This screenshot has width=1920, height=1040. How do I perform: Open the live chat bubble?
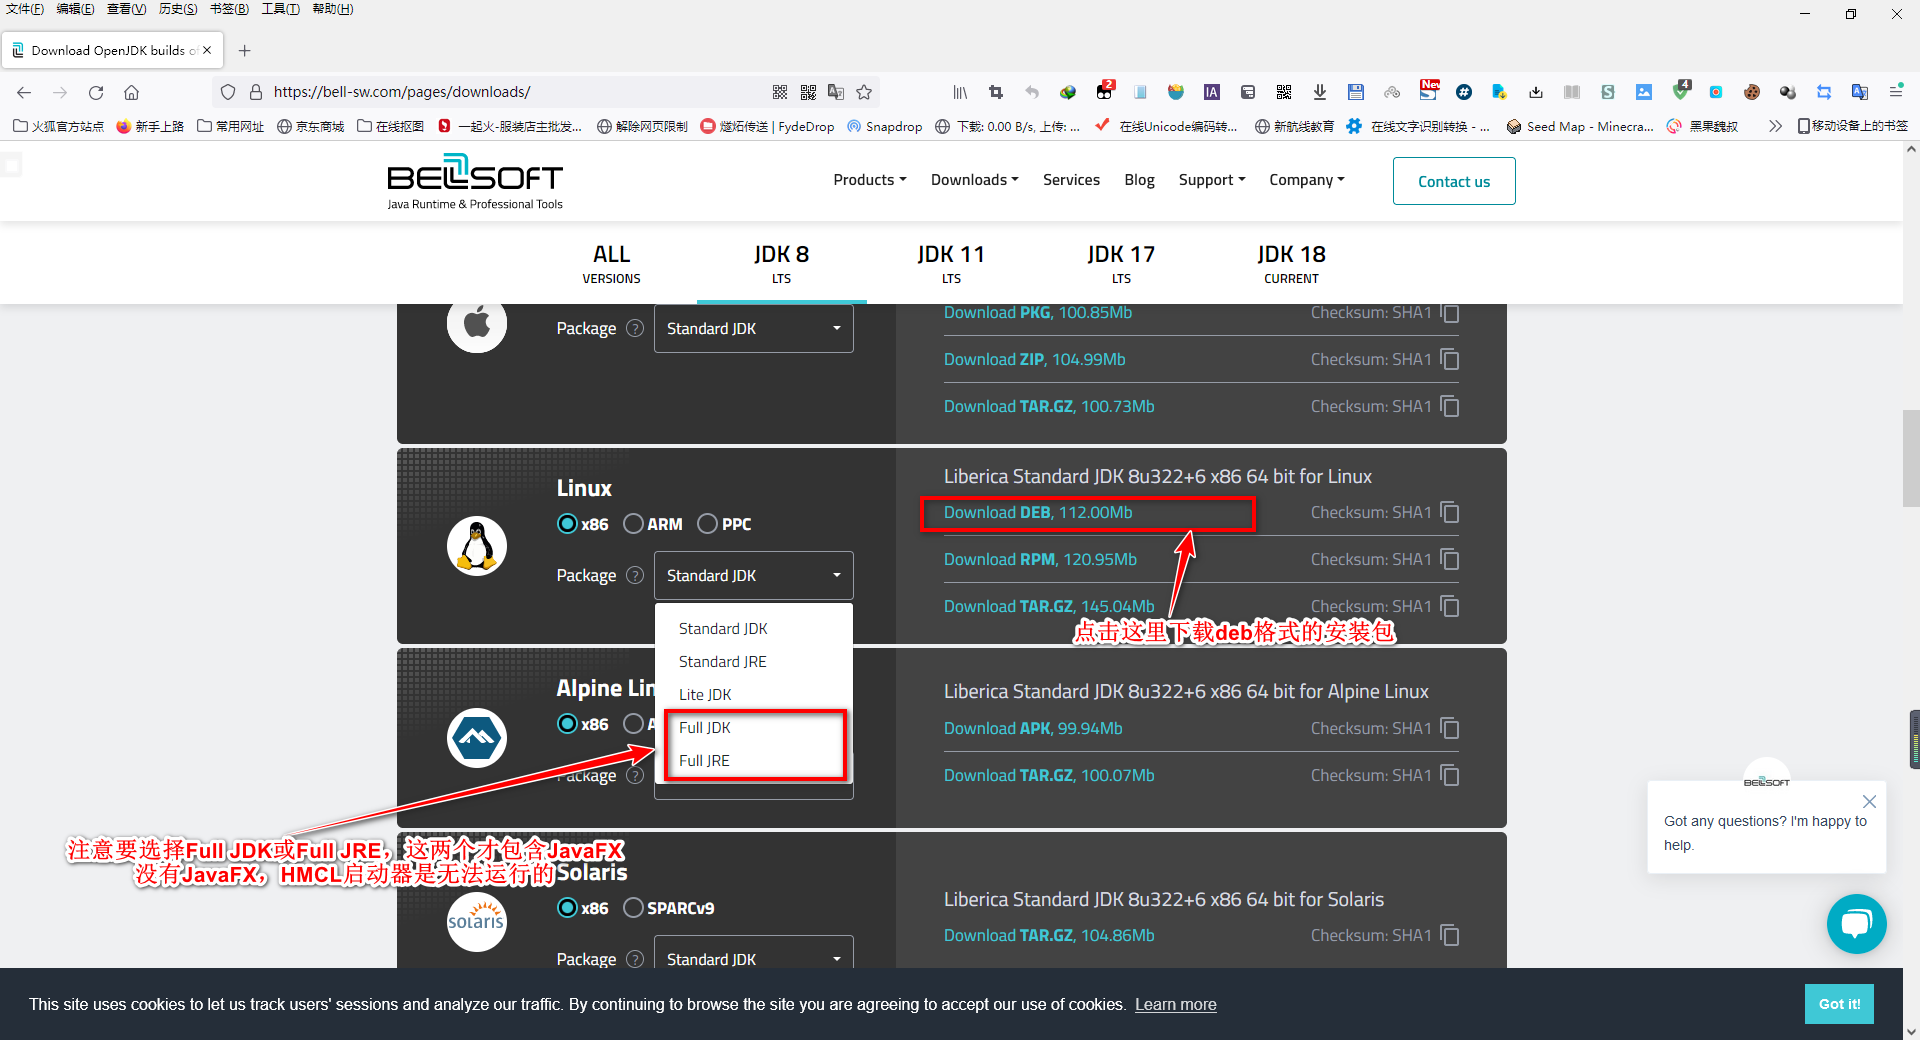pos(1856,923)
